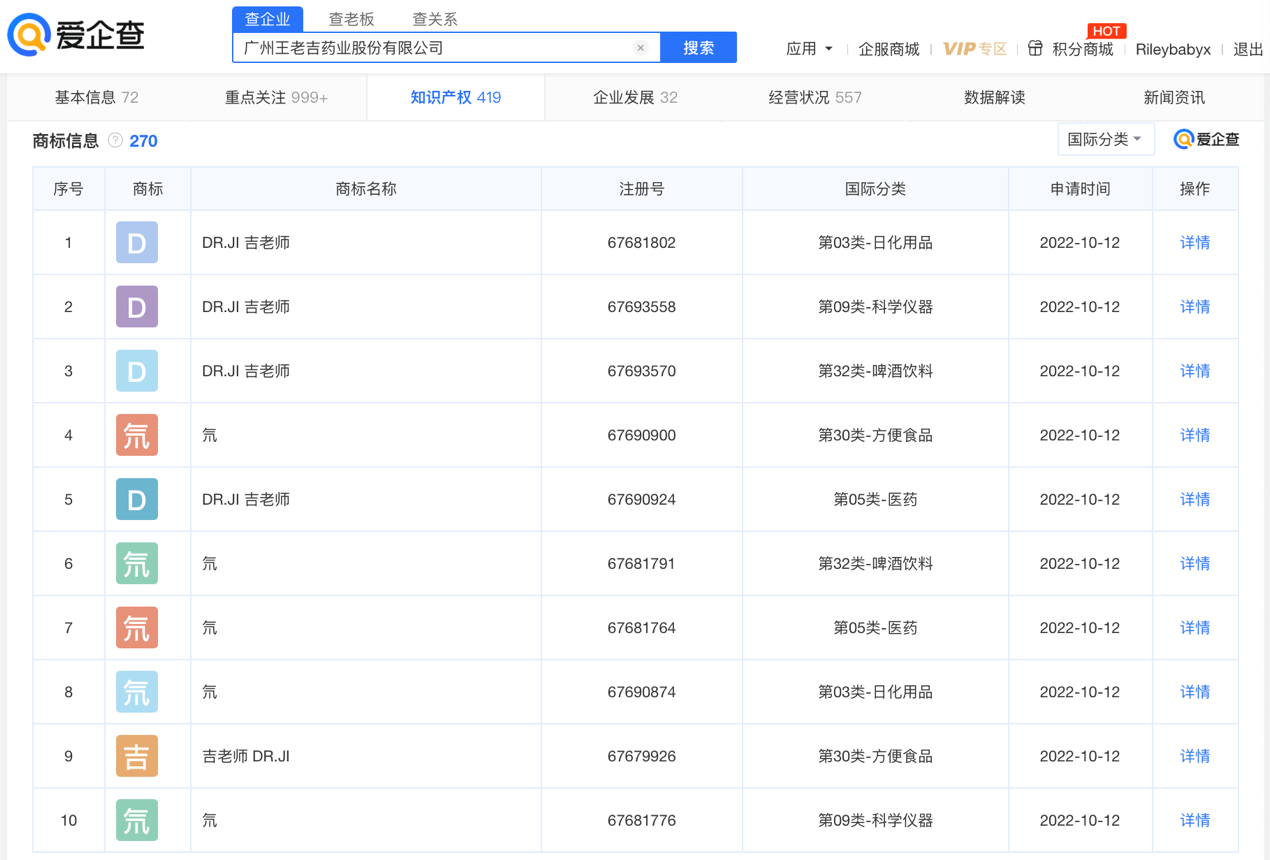
Task: Open 详情 for registration 67690924
Action: 1195,499
